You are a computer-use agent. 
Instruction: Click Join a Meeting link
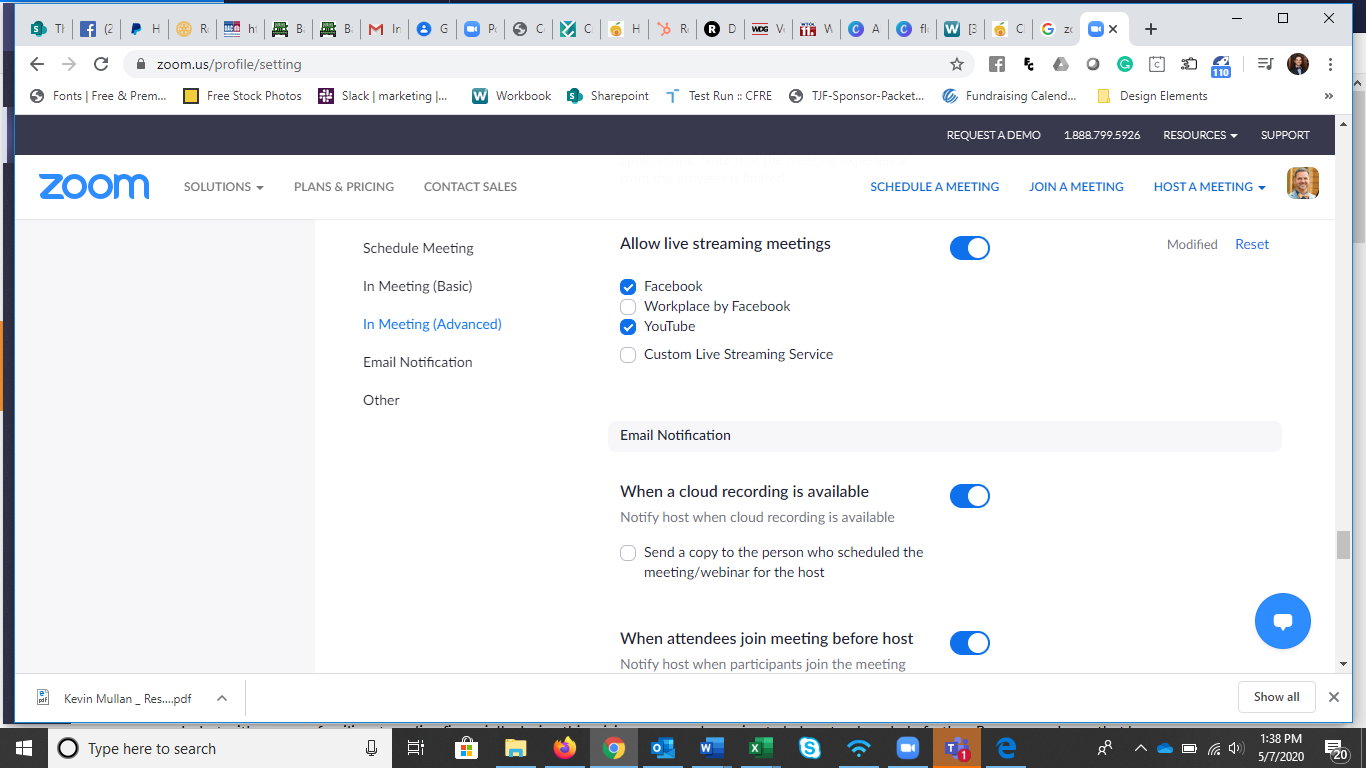pyautogui.click(x=1076, y=187)
